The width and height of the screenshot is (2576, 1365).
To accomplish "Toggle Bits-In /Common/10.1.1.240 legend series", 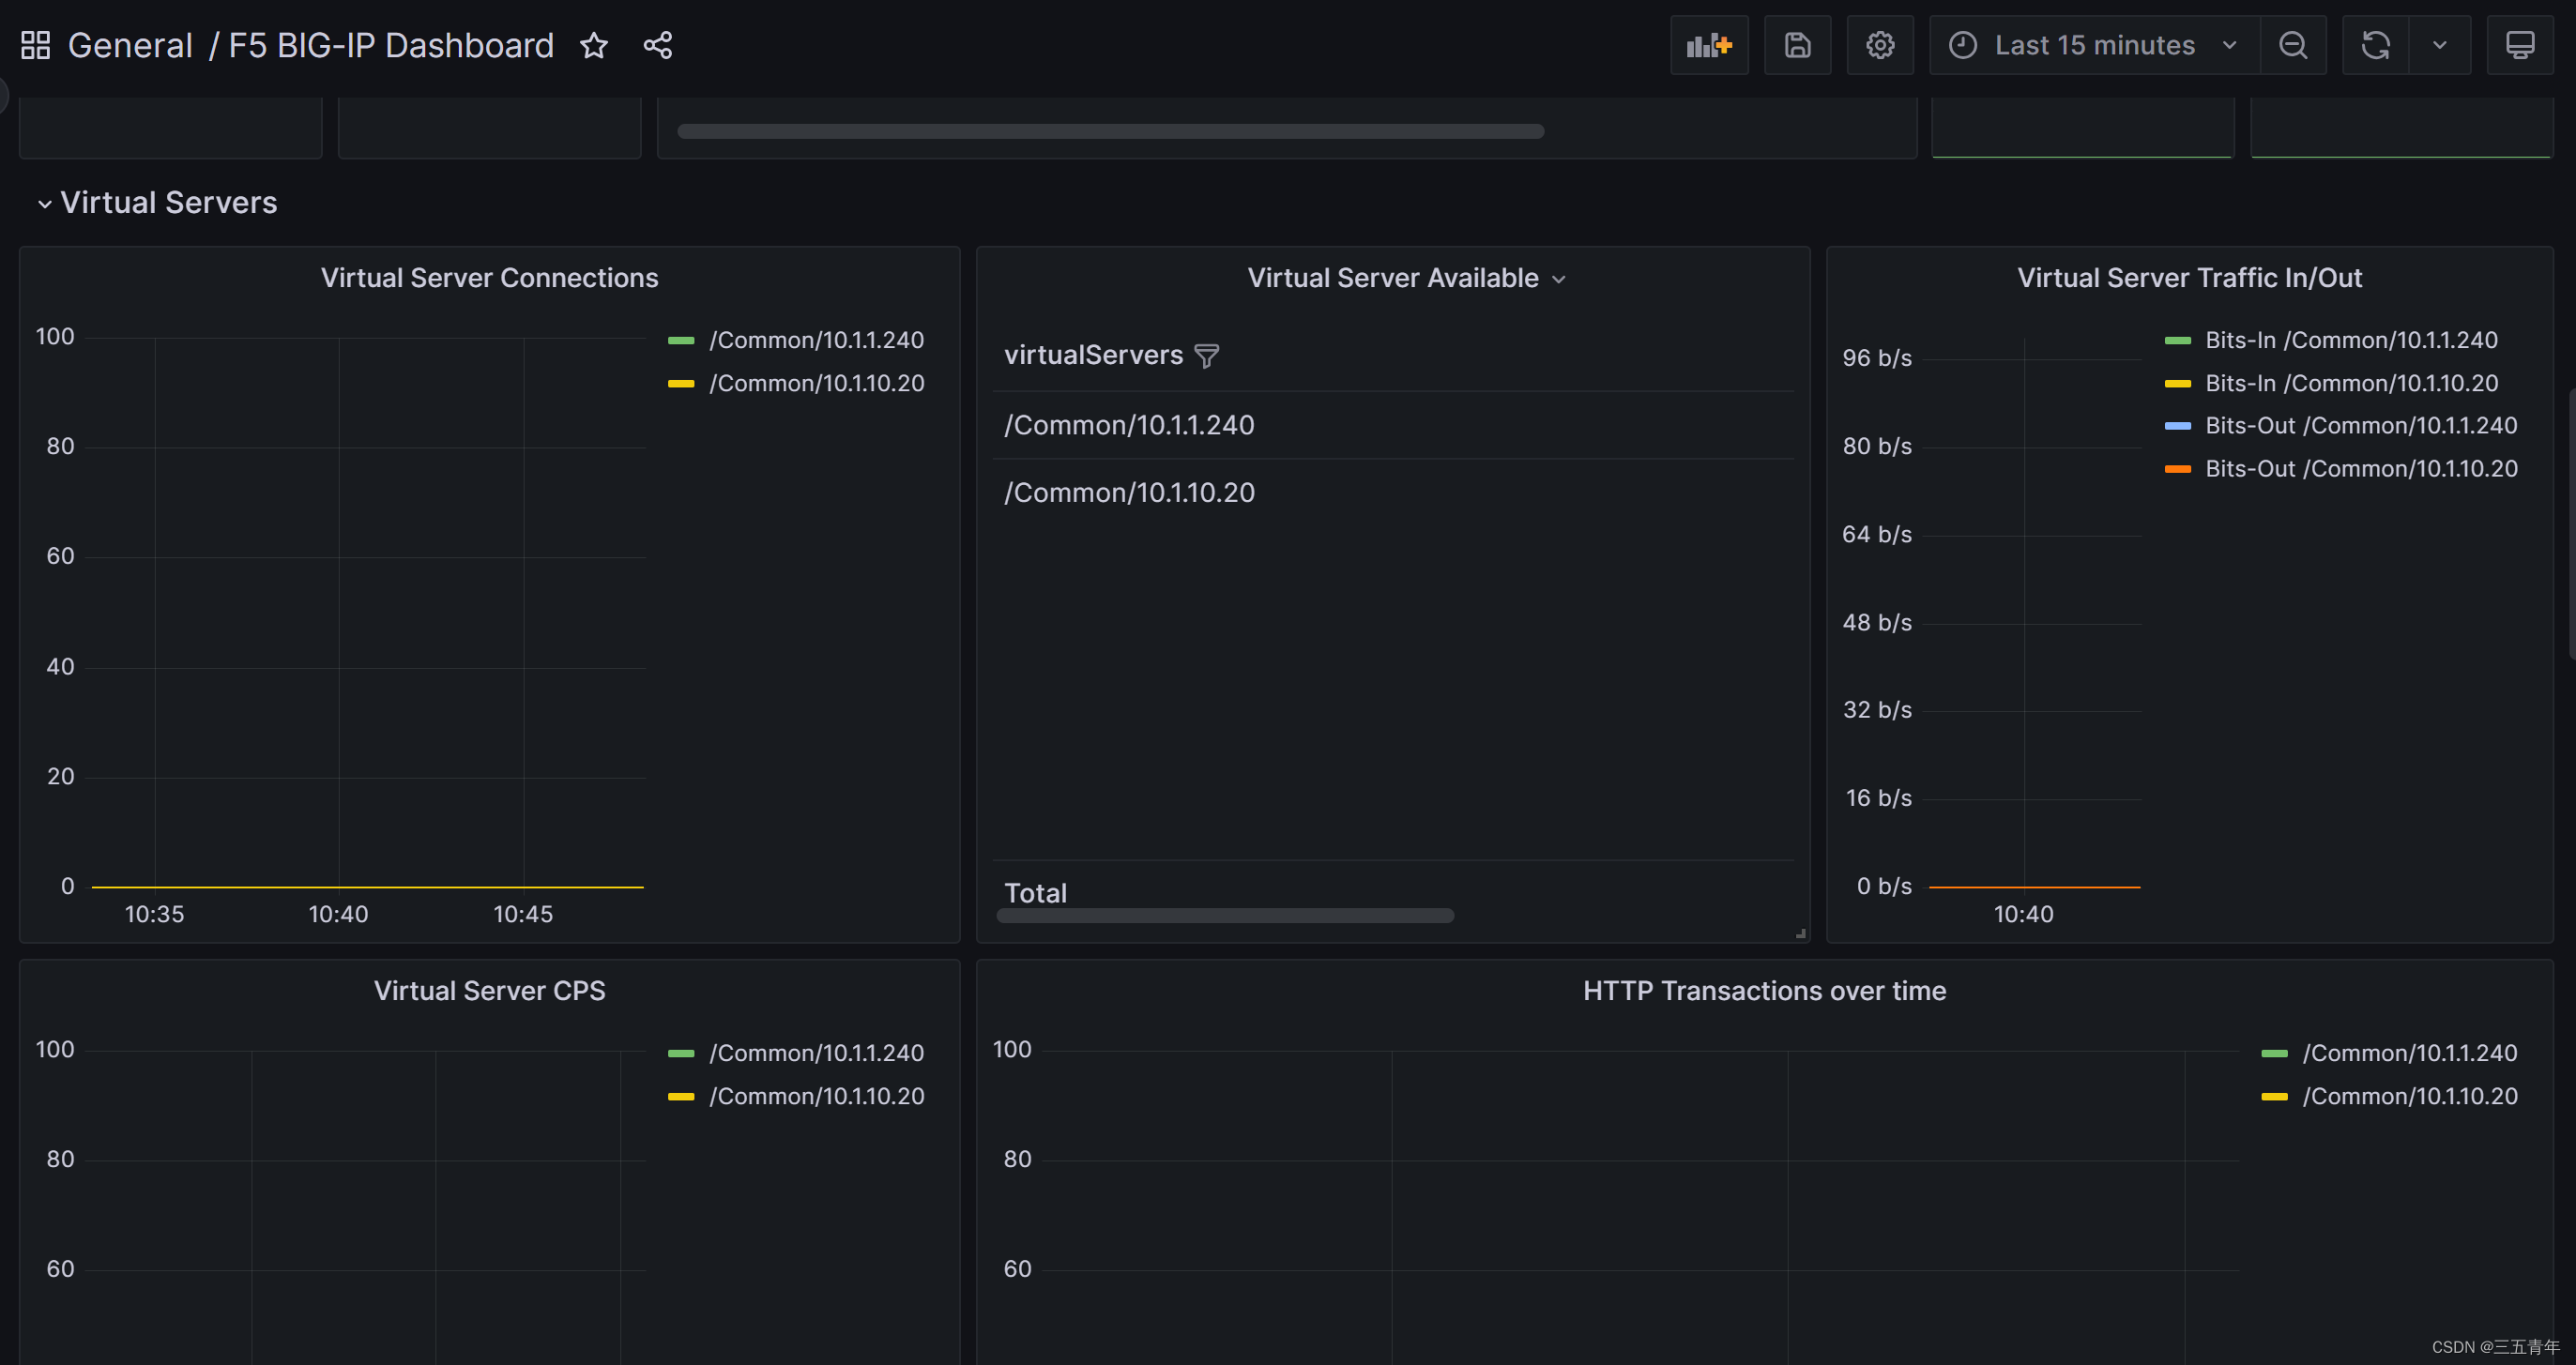I will click(x=2351, y=340).
